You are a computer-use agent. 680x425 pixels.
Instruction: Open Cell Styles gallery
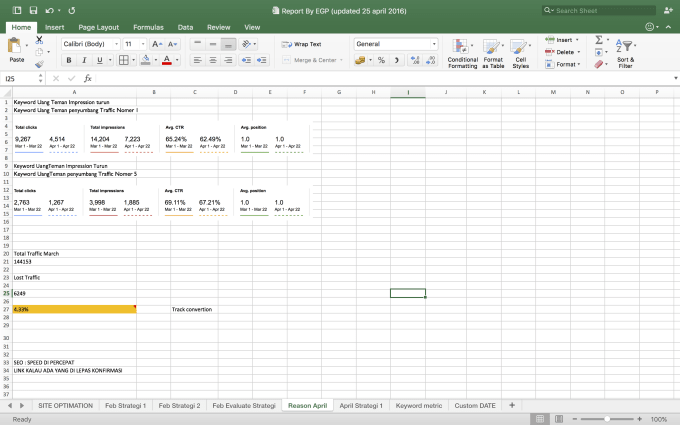[x=520, y=53]
